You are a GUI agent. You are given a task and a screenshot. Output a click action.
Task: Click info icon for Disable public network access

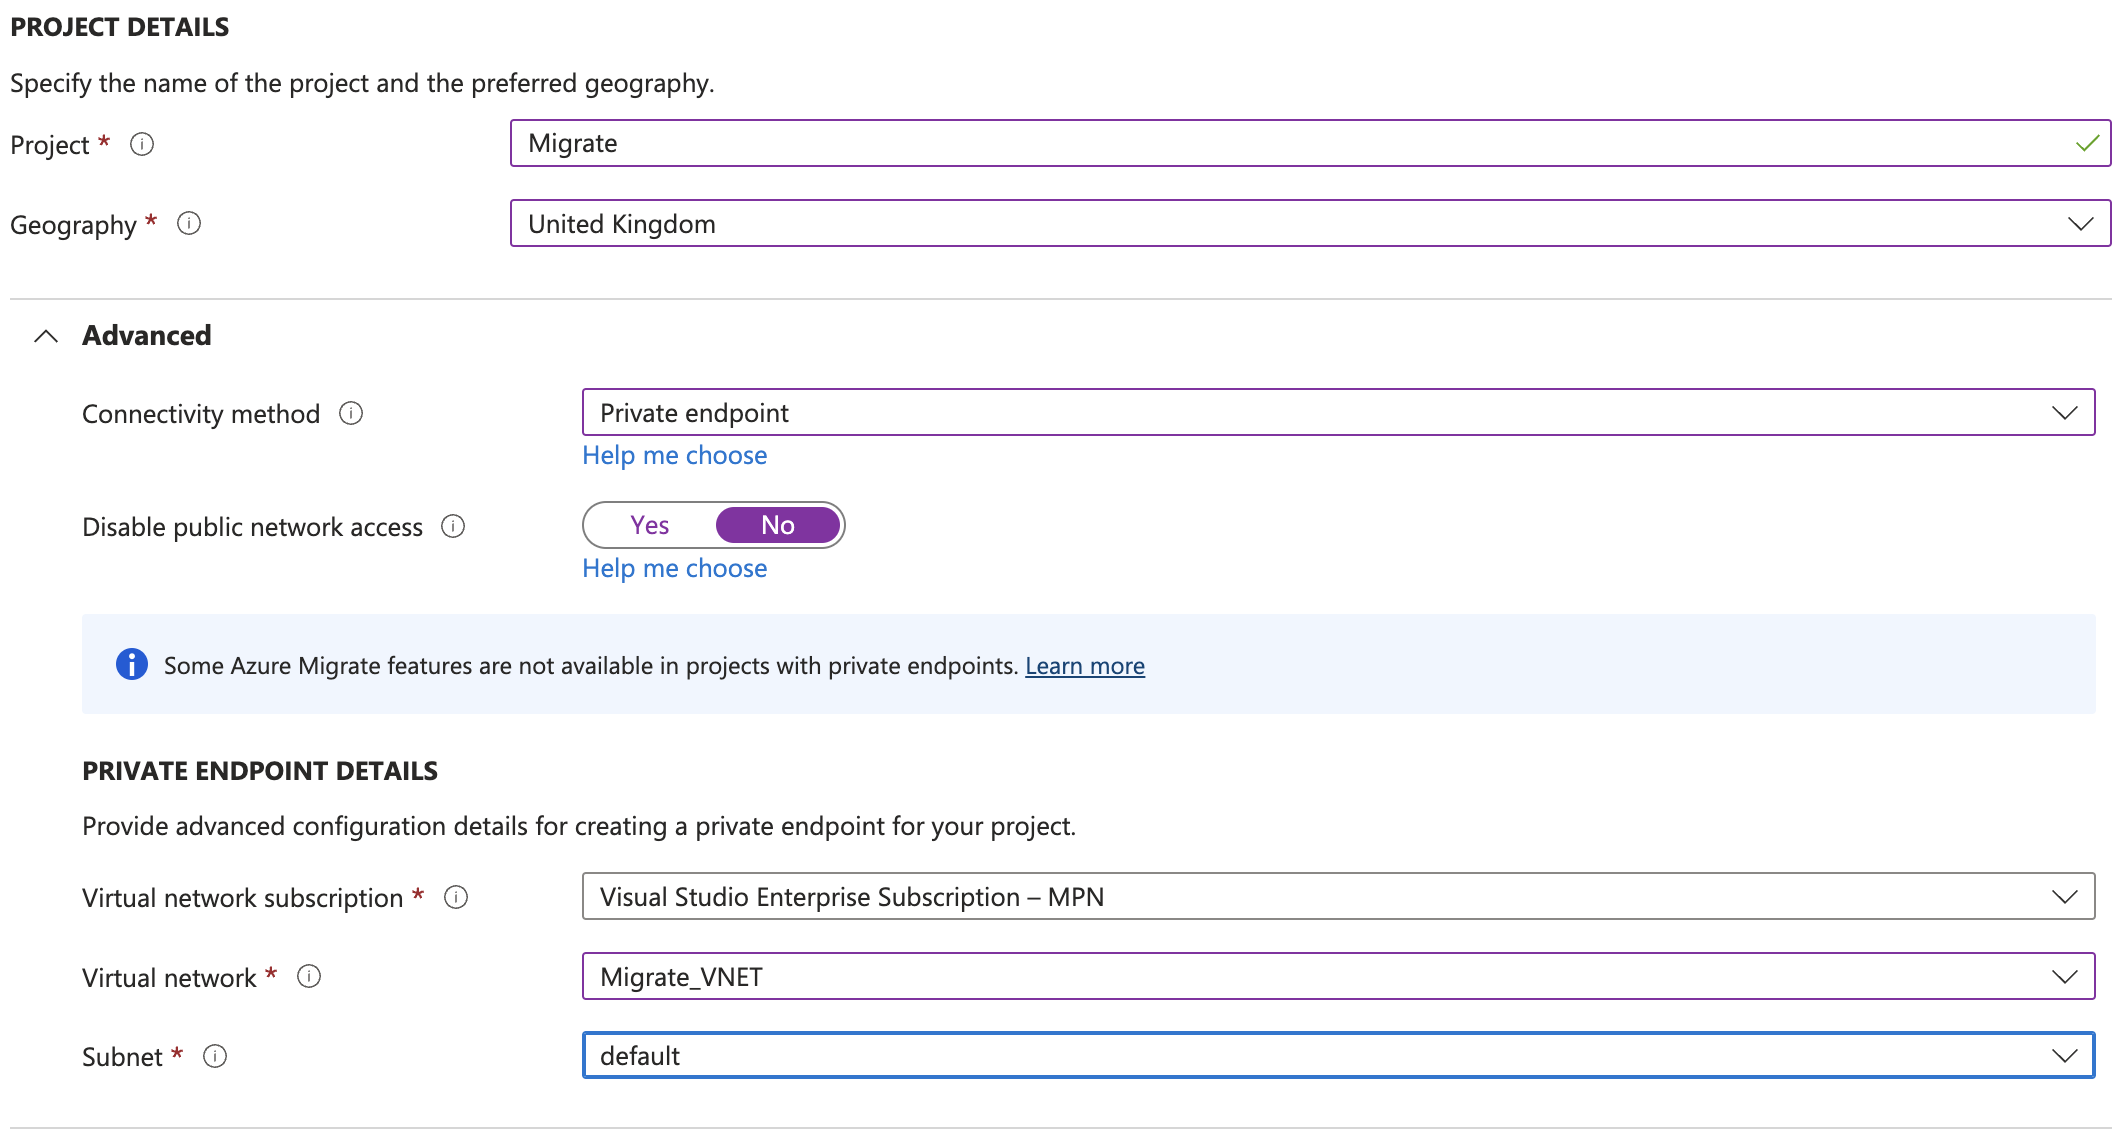point(453,526)
